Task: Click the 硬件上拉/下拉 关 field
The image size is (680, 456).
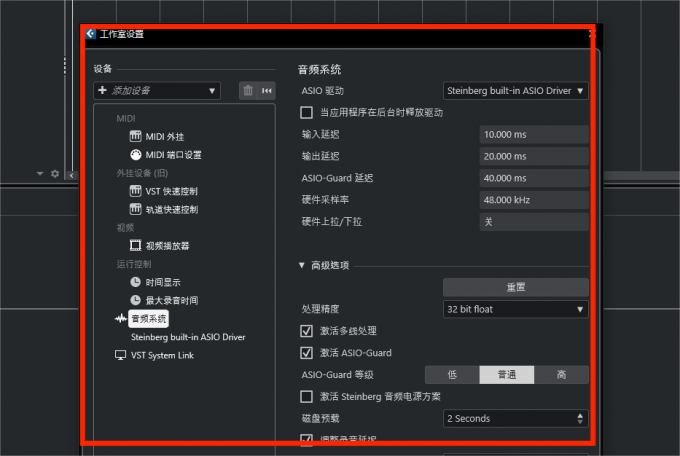Action: (x=534, y=222)
